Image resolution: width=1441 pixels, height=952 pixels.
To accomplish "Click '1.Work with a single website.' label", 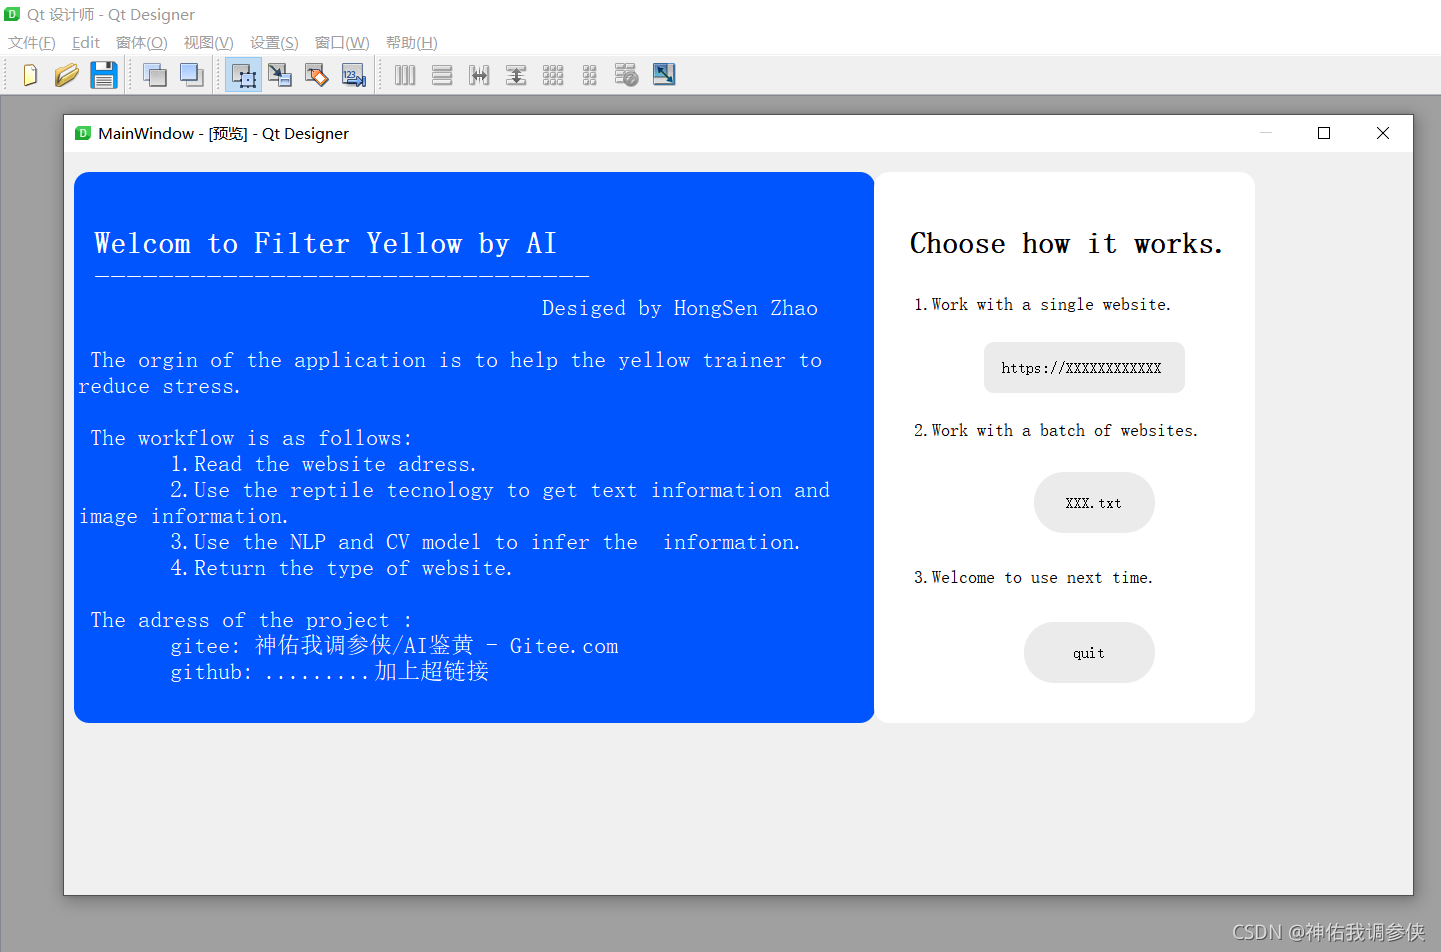I will pyautogui.click(x=1042, y=305).
